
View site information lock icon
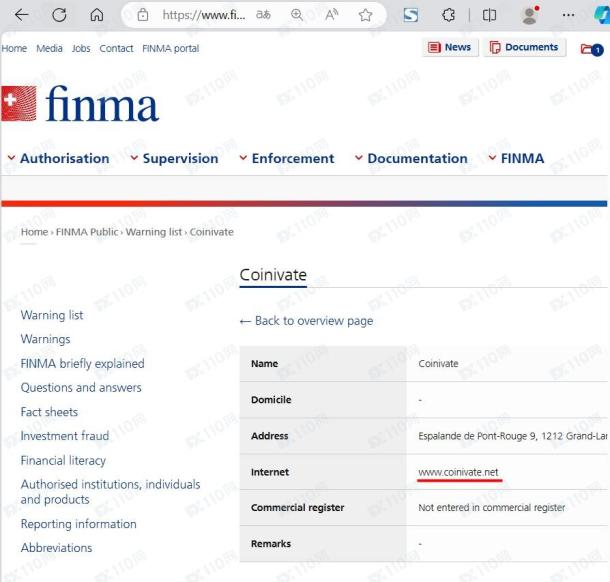tap(143, 15)
